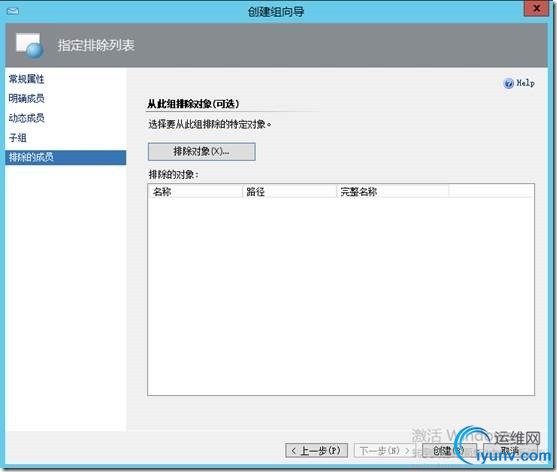Screen dimensions: 557x472
Task: Sort by the 名称 column header
Action: tap(195, 192)
